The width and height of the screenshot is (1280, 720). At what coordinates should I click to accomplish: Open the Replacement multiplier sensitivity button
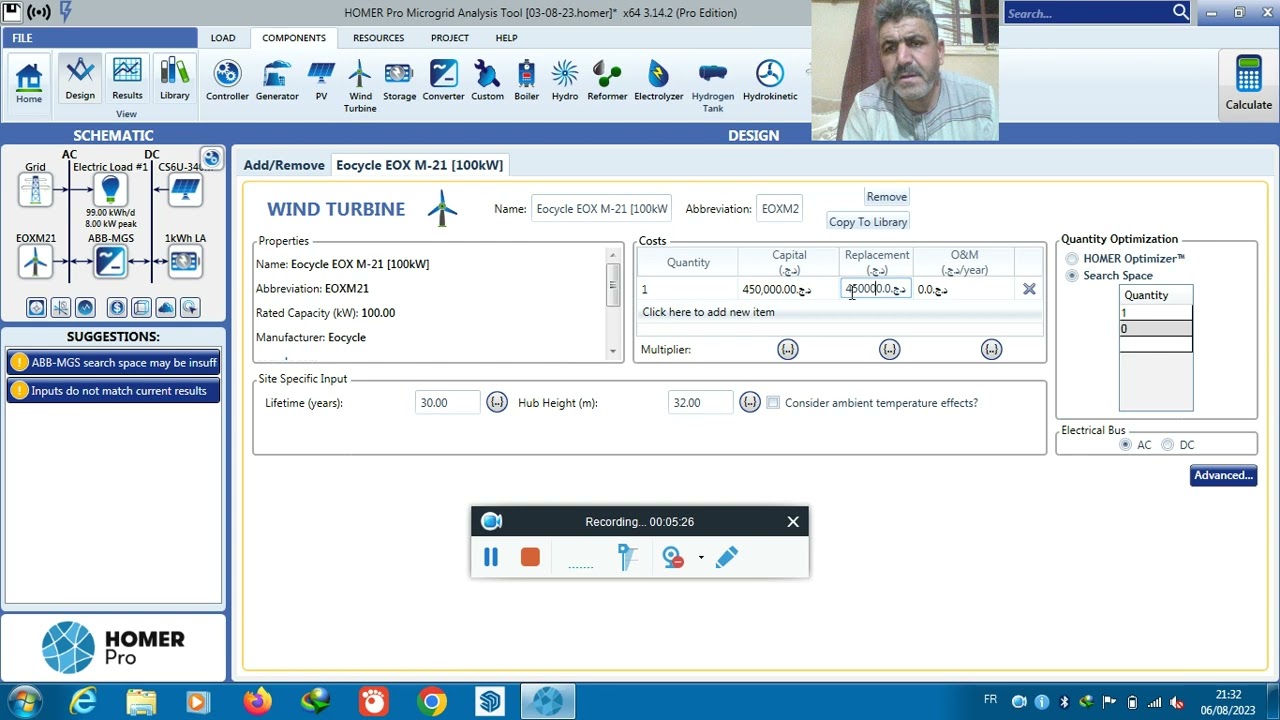(889, 349)
